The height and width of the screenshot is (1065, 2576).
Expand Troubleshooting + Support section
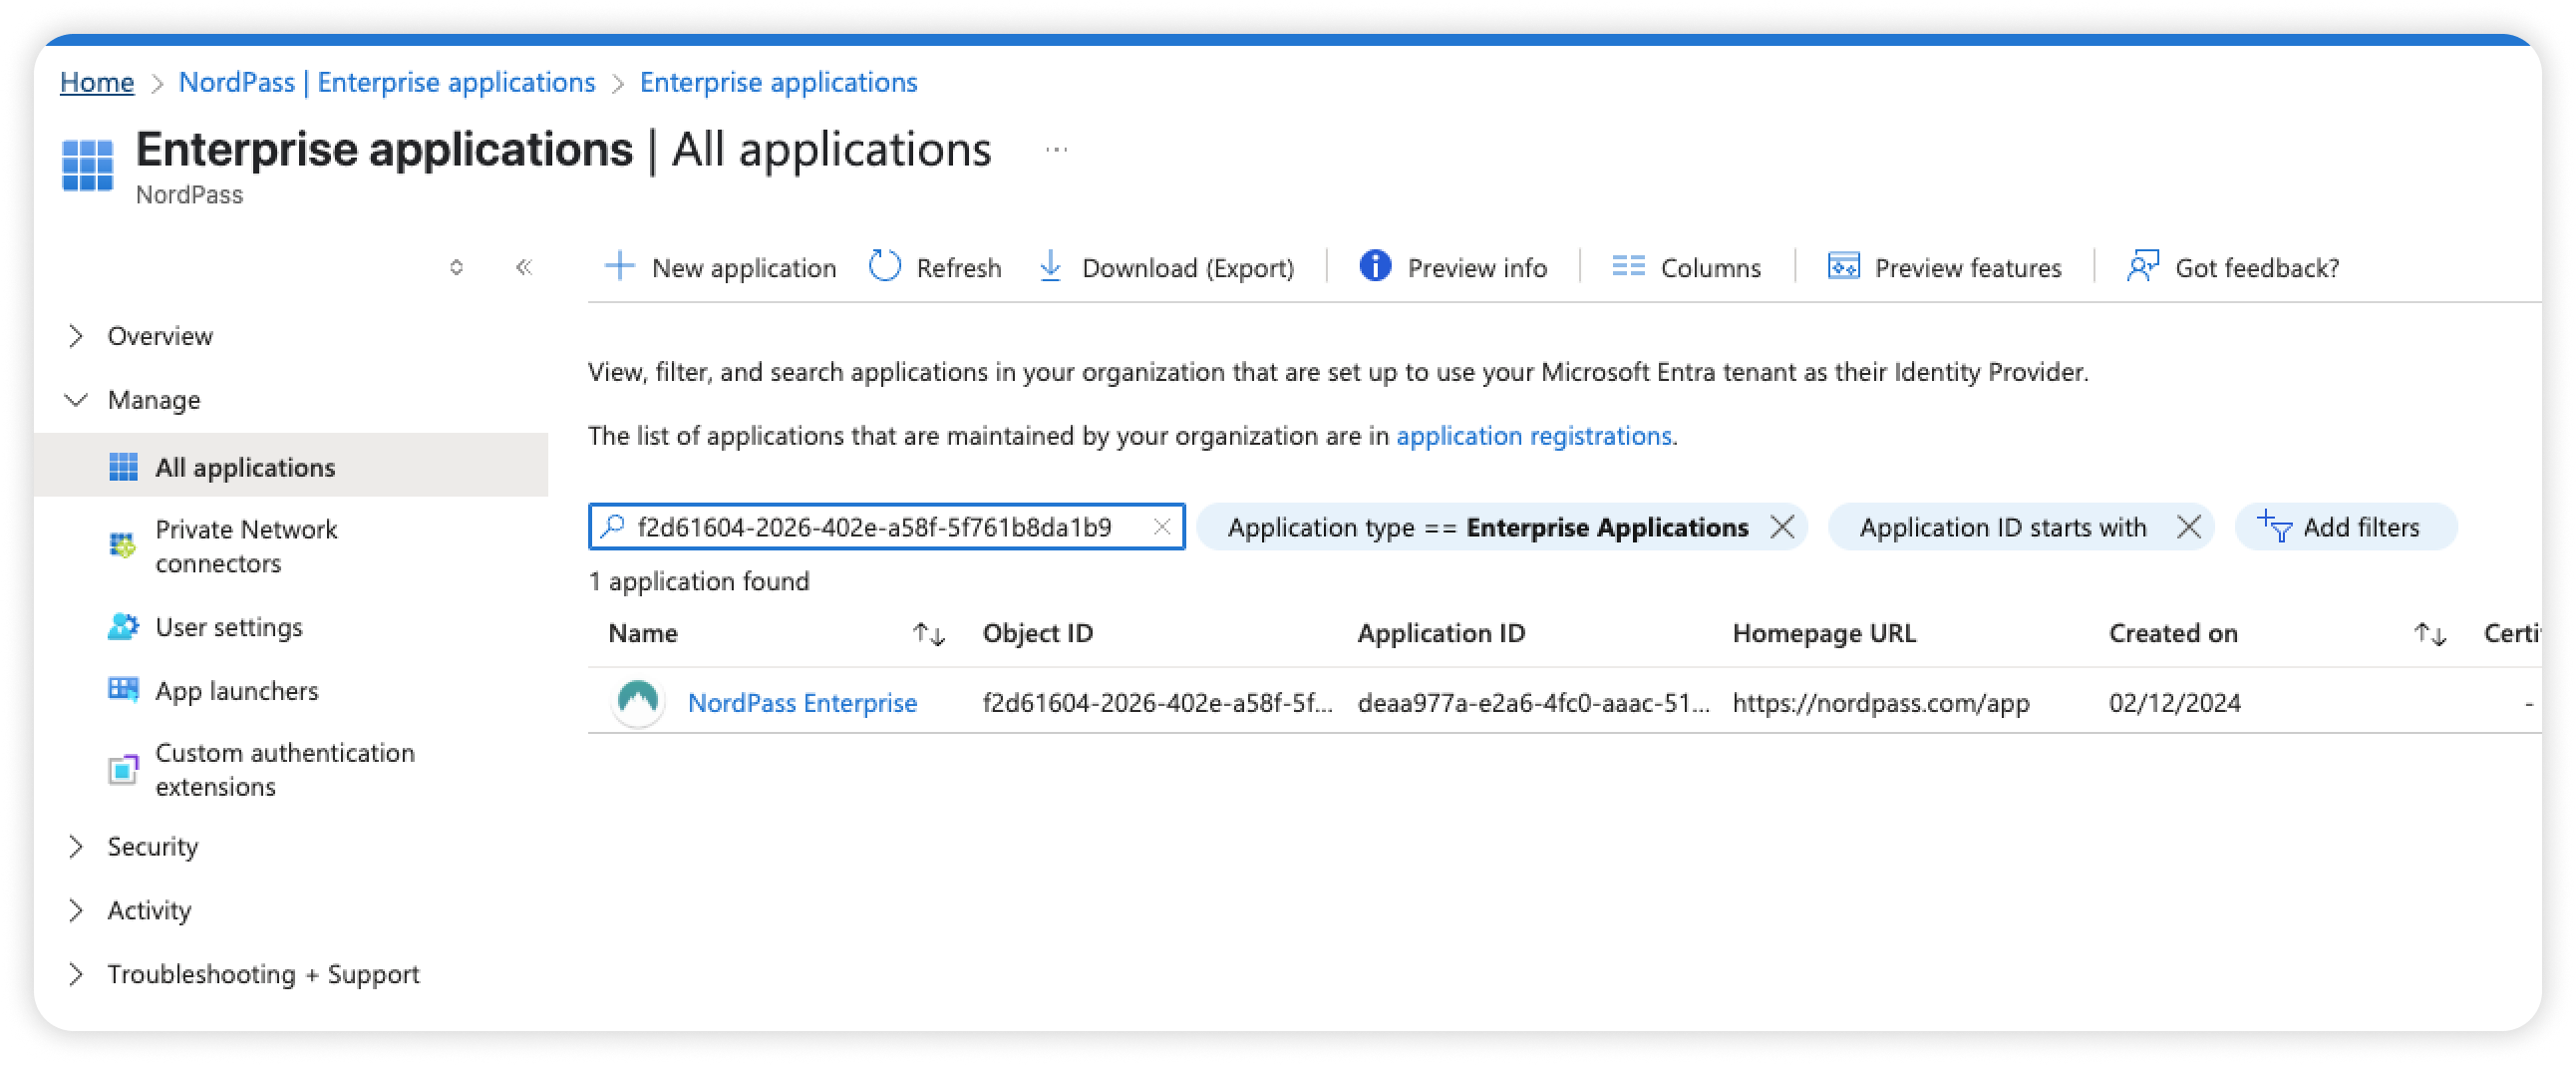(x=75, y=974)
